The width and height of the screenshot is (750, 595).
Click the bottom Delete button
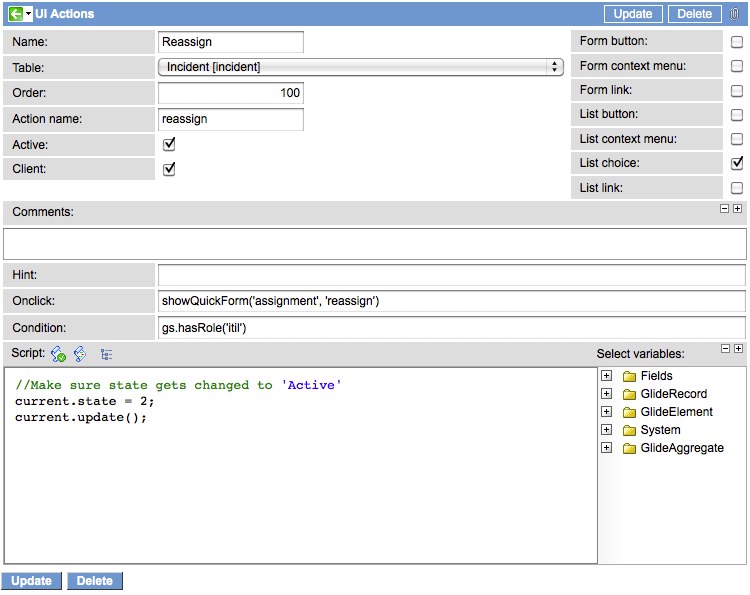(95, 581)
